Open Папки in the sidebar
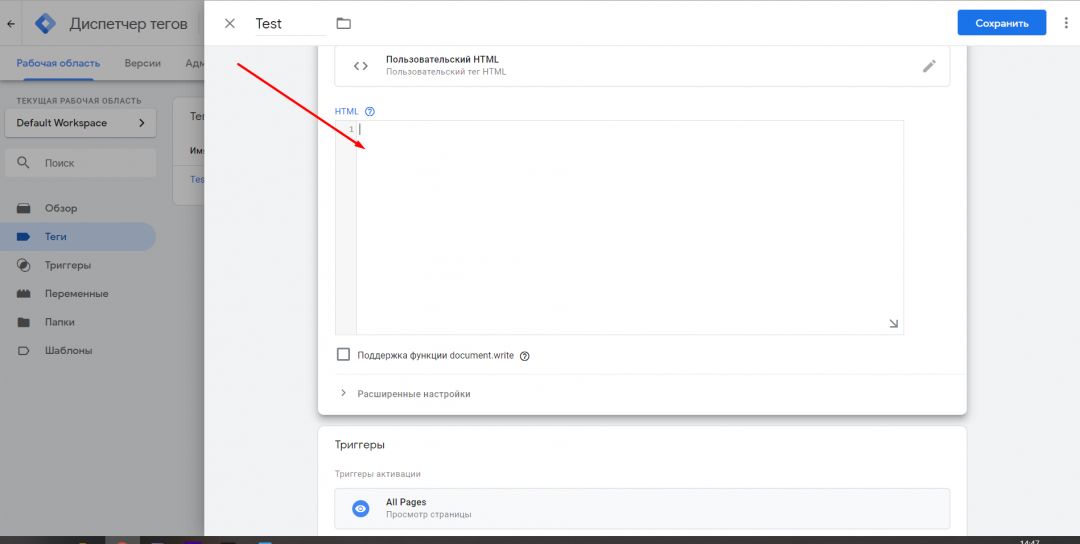Viewport: 1080px width, 544px height. pyautogui.click(x=78, y=322)
